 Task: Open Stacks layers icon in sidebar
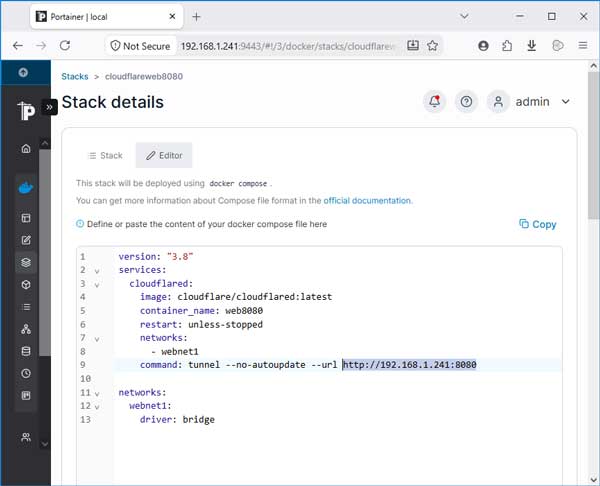(x=26, y=263)
